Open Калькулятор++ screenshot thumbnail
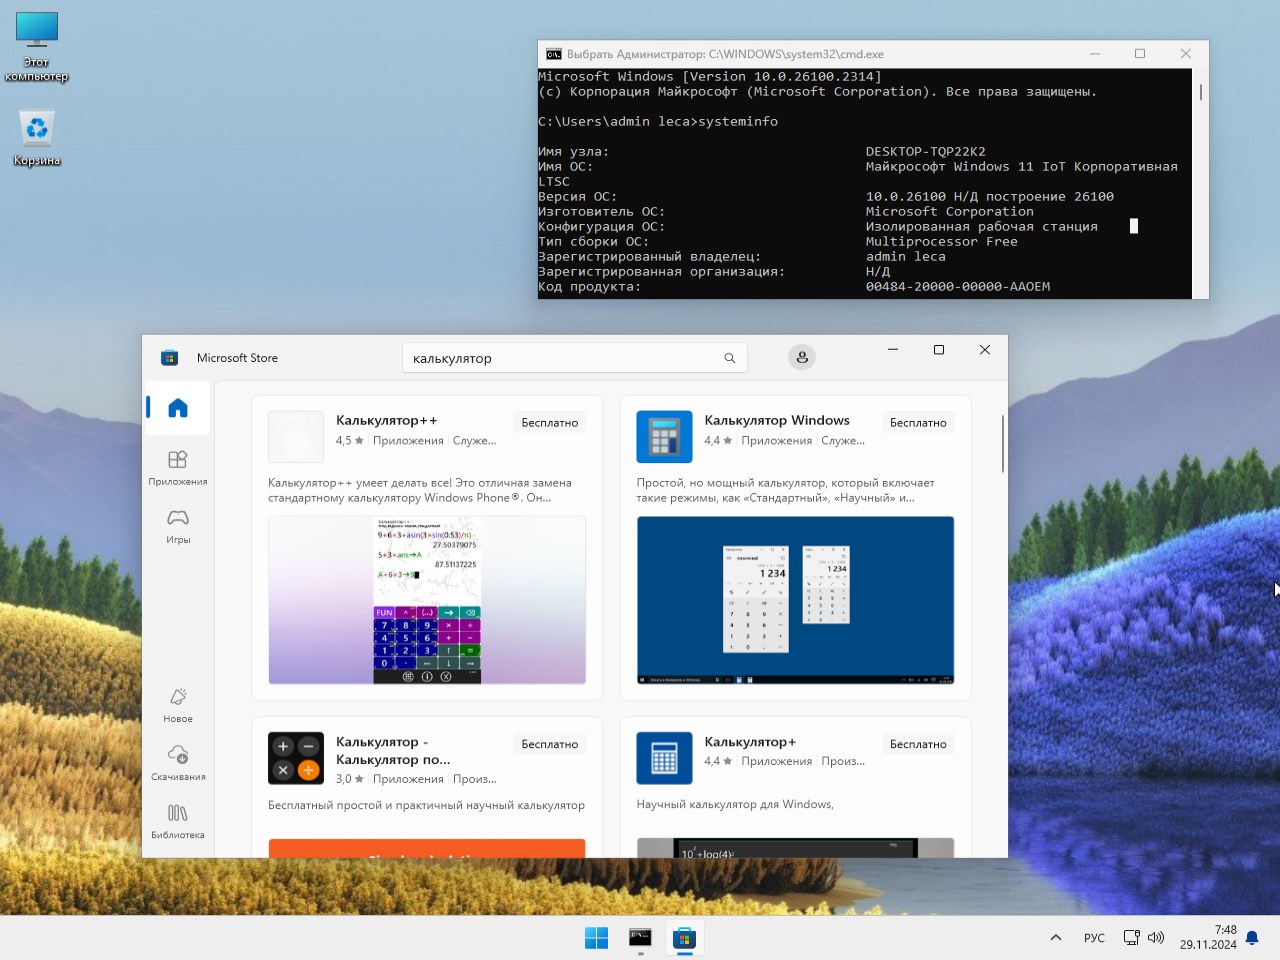The height and width of the screenshot is (960, 1280). pyautogui.click(x=427, y=600)
